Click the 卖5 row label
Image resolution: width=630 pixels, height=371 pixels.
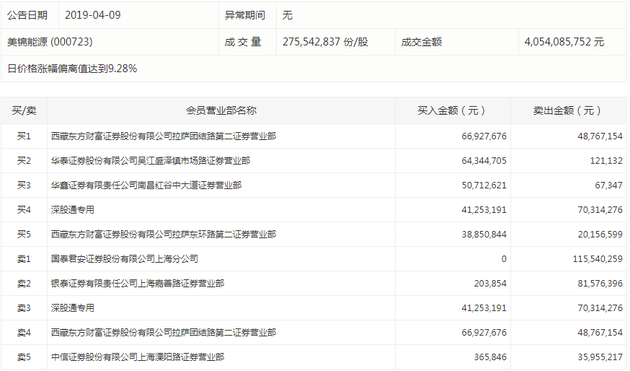(24, 357)
